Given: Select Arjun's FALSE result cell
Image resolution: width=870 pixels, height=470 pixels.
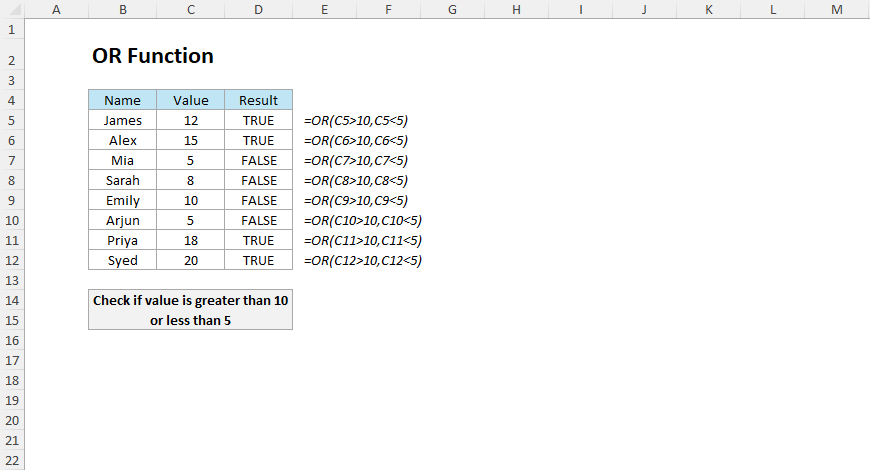Looking at the screenshot, I should (x=259, y=220).
